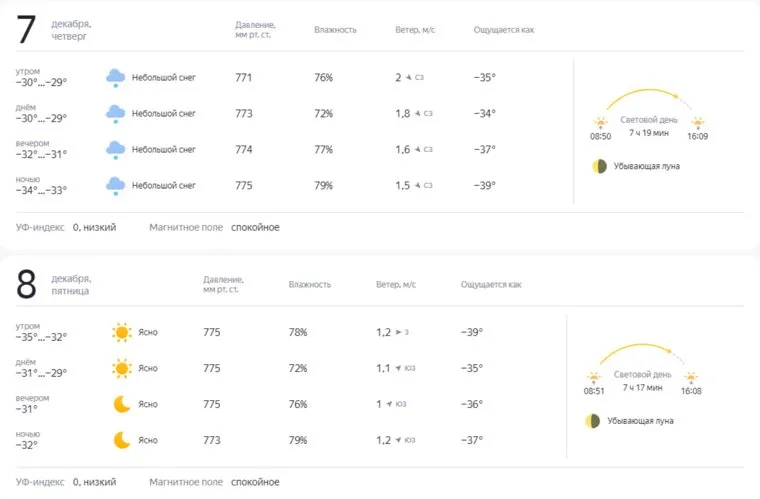Click the moon icon for December 8 evening
The width and height of the screenshot is (760, 499).
[122, 404]
